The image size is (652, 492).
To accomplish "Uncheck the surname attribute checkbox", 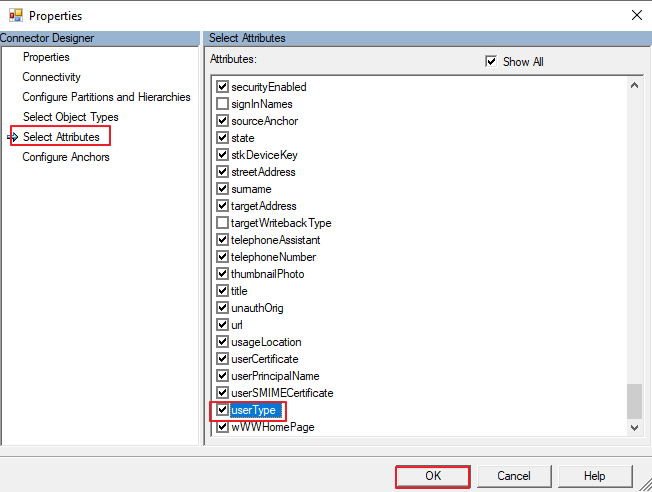I will point(222,189).
